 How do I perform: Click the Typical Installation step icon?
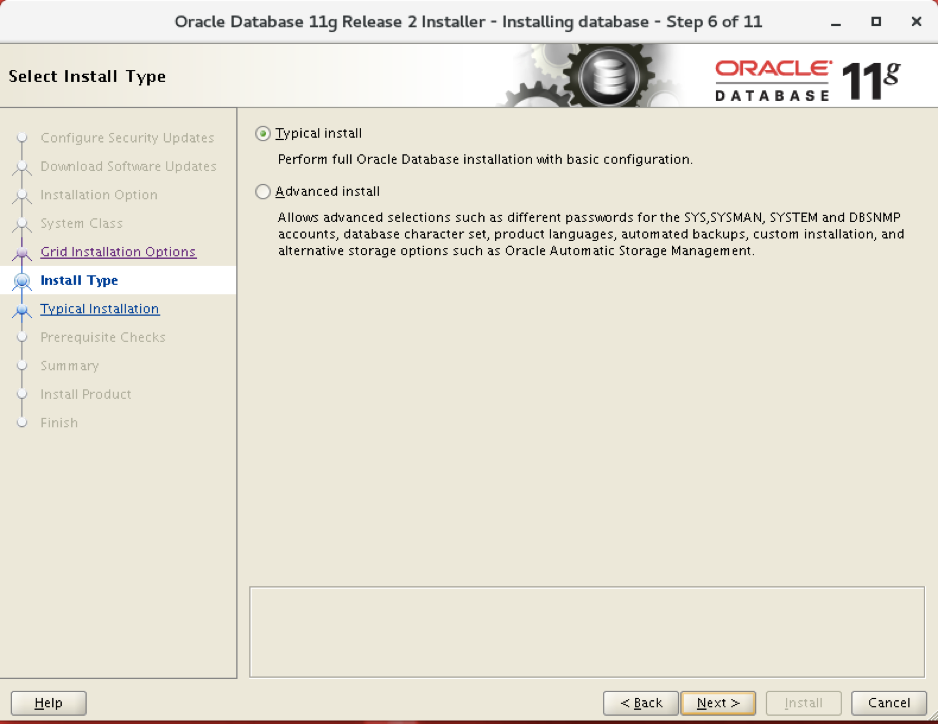click(22, 309)
